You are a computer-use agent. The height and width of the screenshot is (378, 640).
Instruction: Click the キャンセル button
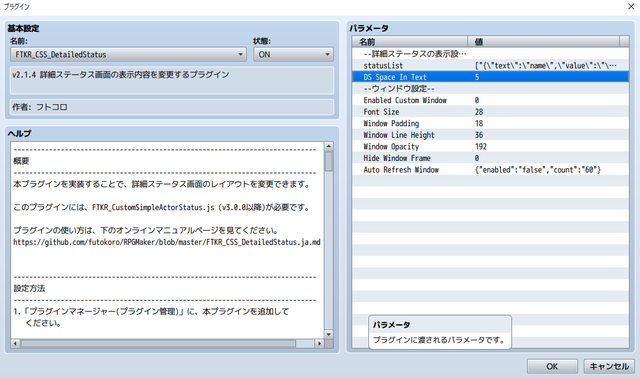[x=609, y=366]
